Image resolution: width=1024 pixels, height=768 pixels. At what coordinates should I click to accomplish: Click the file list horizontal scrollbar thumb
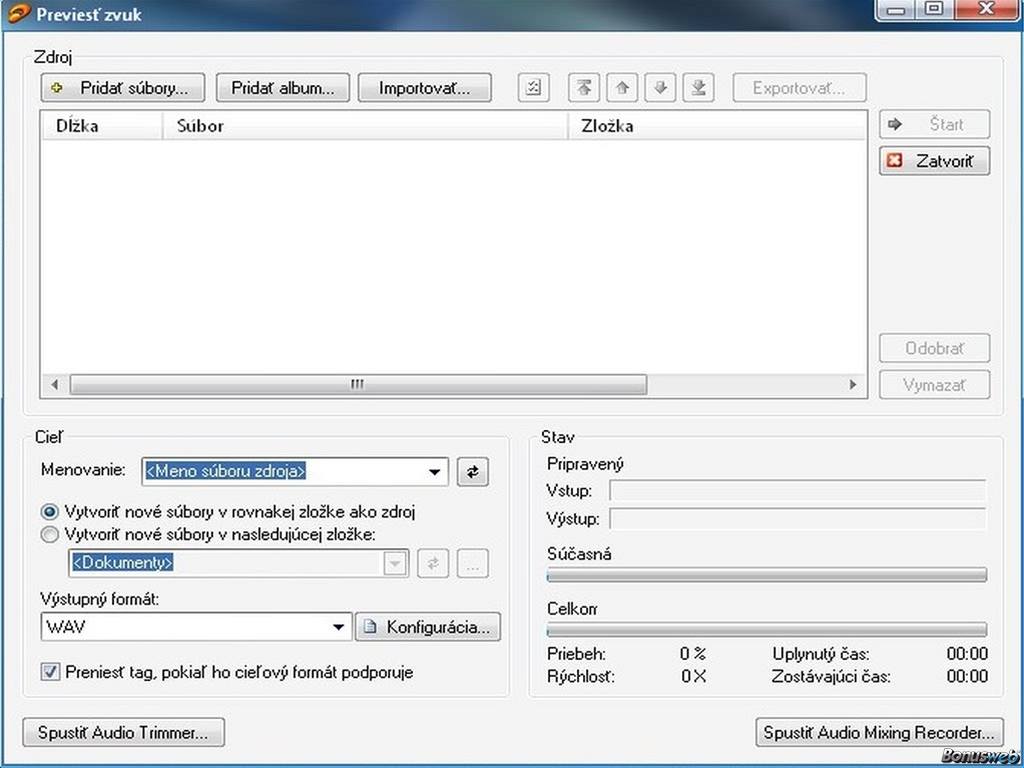358,385
